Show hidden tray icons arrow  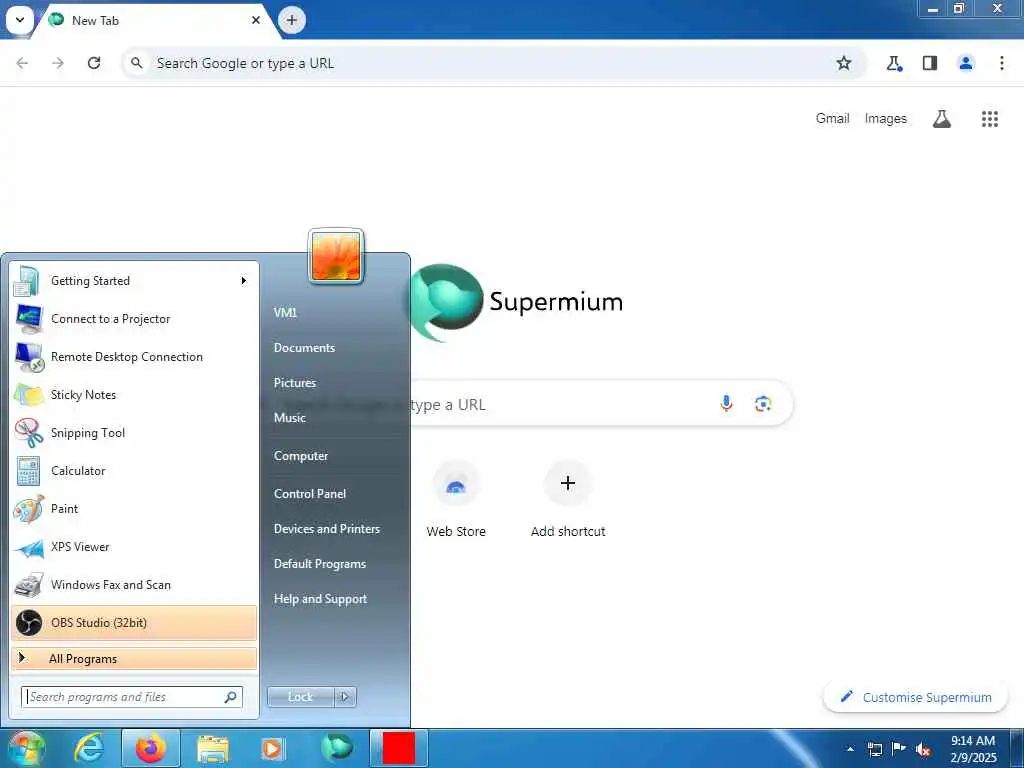[850, 749]
